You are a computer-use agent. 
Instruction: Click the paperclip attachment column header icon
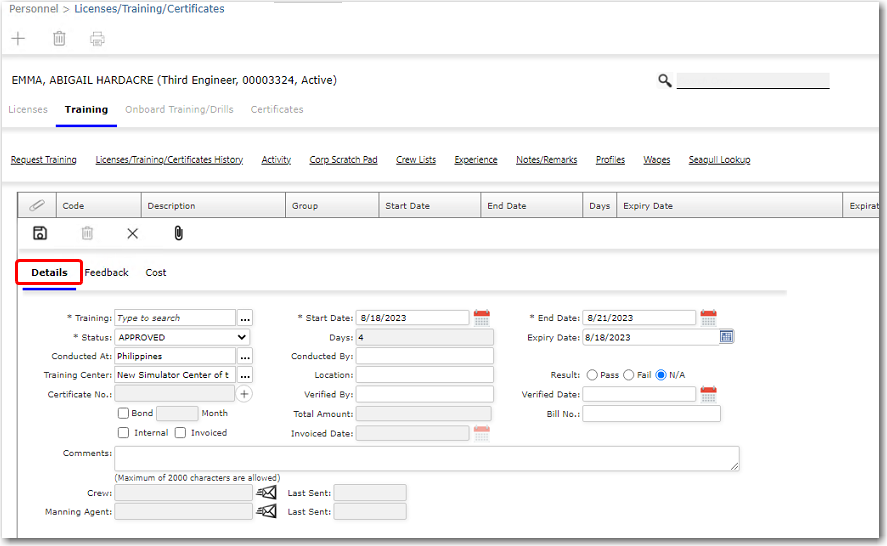[x=37, y=205]
